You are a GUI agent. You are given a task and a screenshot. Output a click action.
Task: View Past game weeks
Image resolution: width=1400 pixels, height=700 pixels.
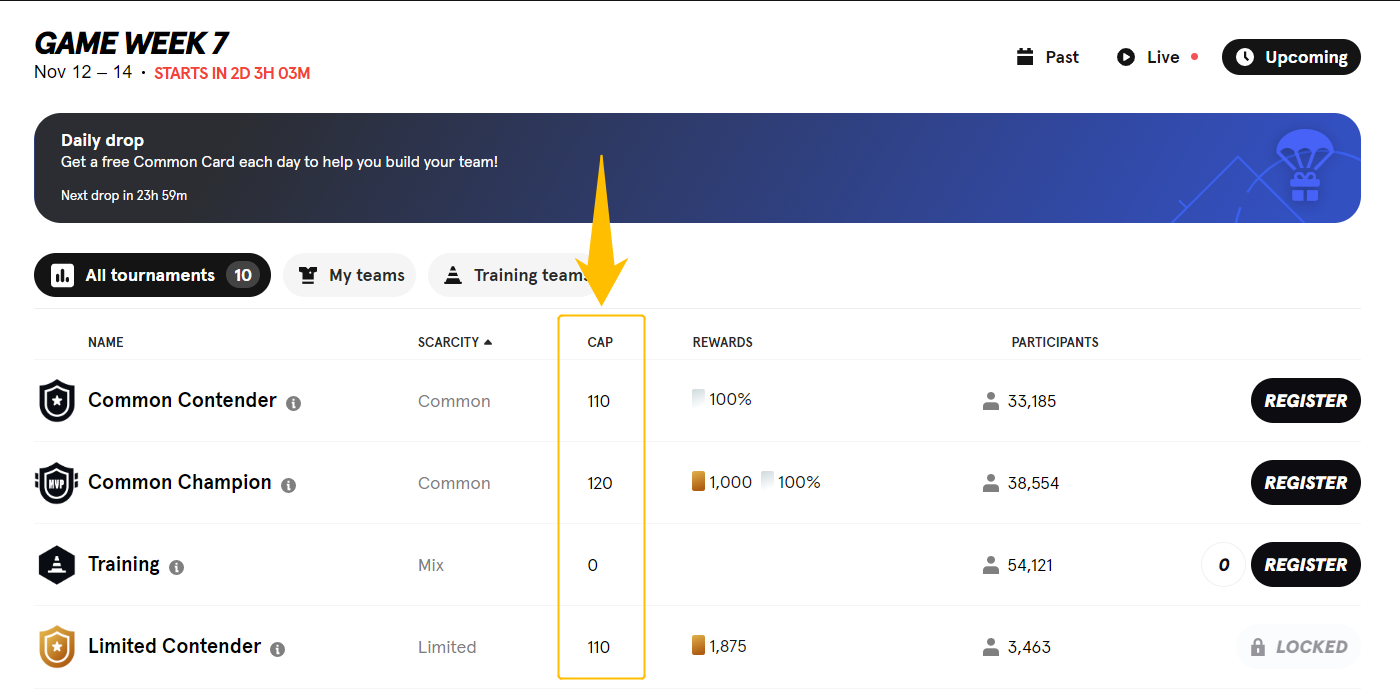1047,57
